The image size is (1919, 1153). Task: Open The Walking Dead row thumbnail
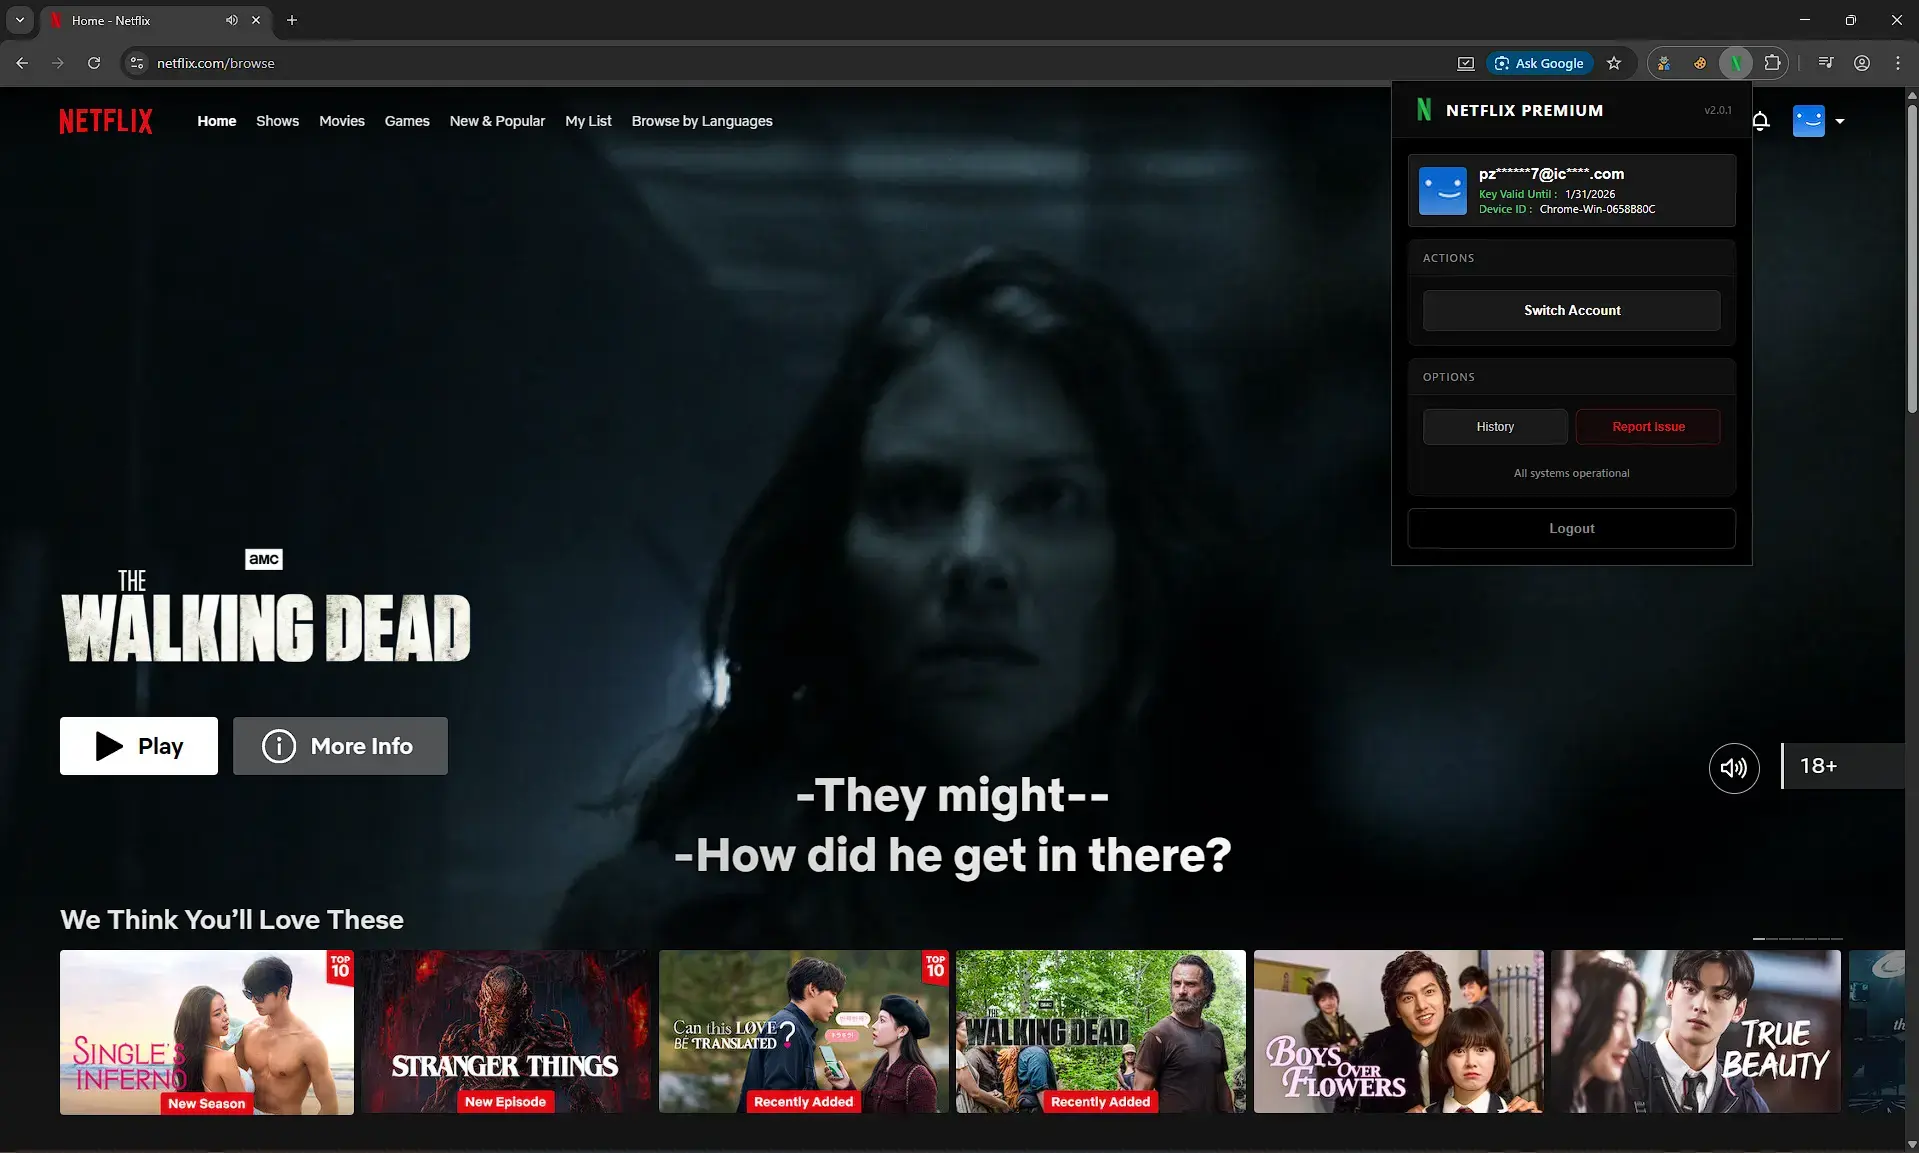pyautogui.click(x=1101, y=1032)
